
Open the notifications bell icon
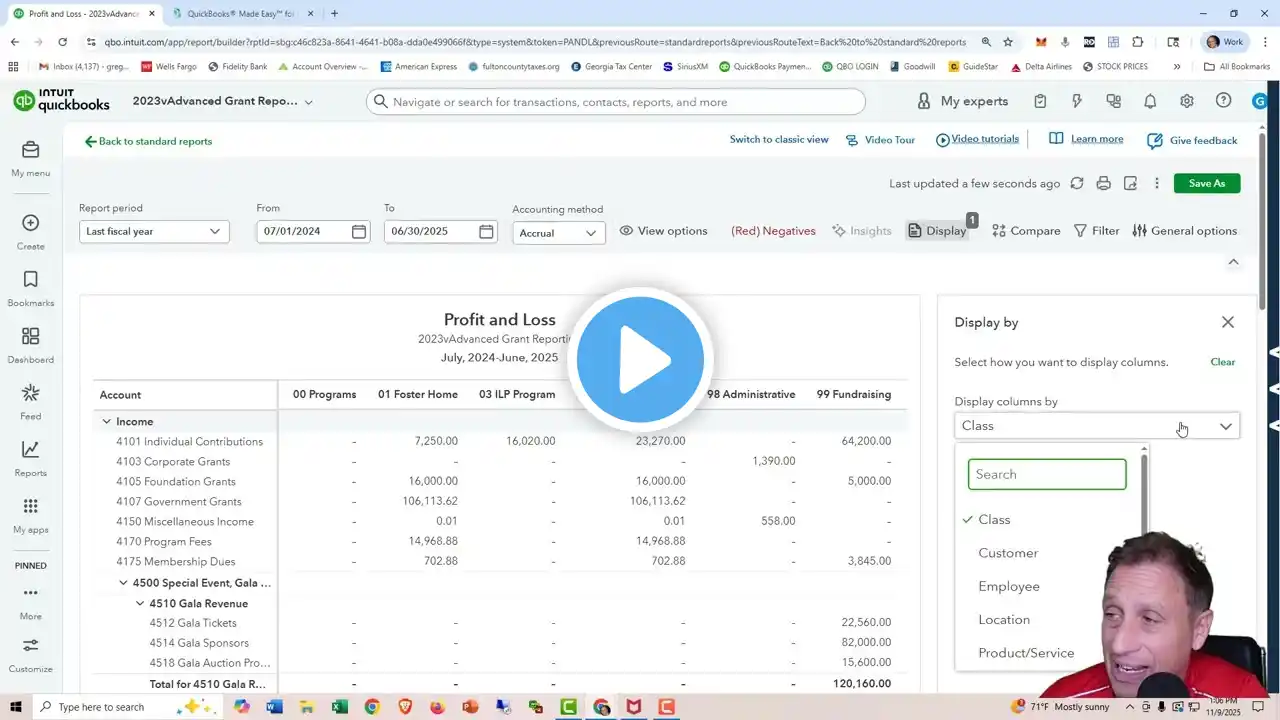(1150, 101)
